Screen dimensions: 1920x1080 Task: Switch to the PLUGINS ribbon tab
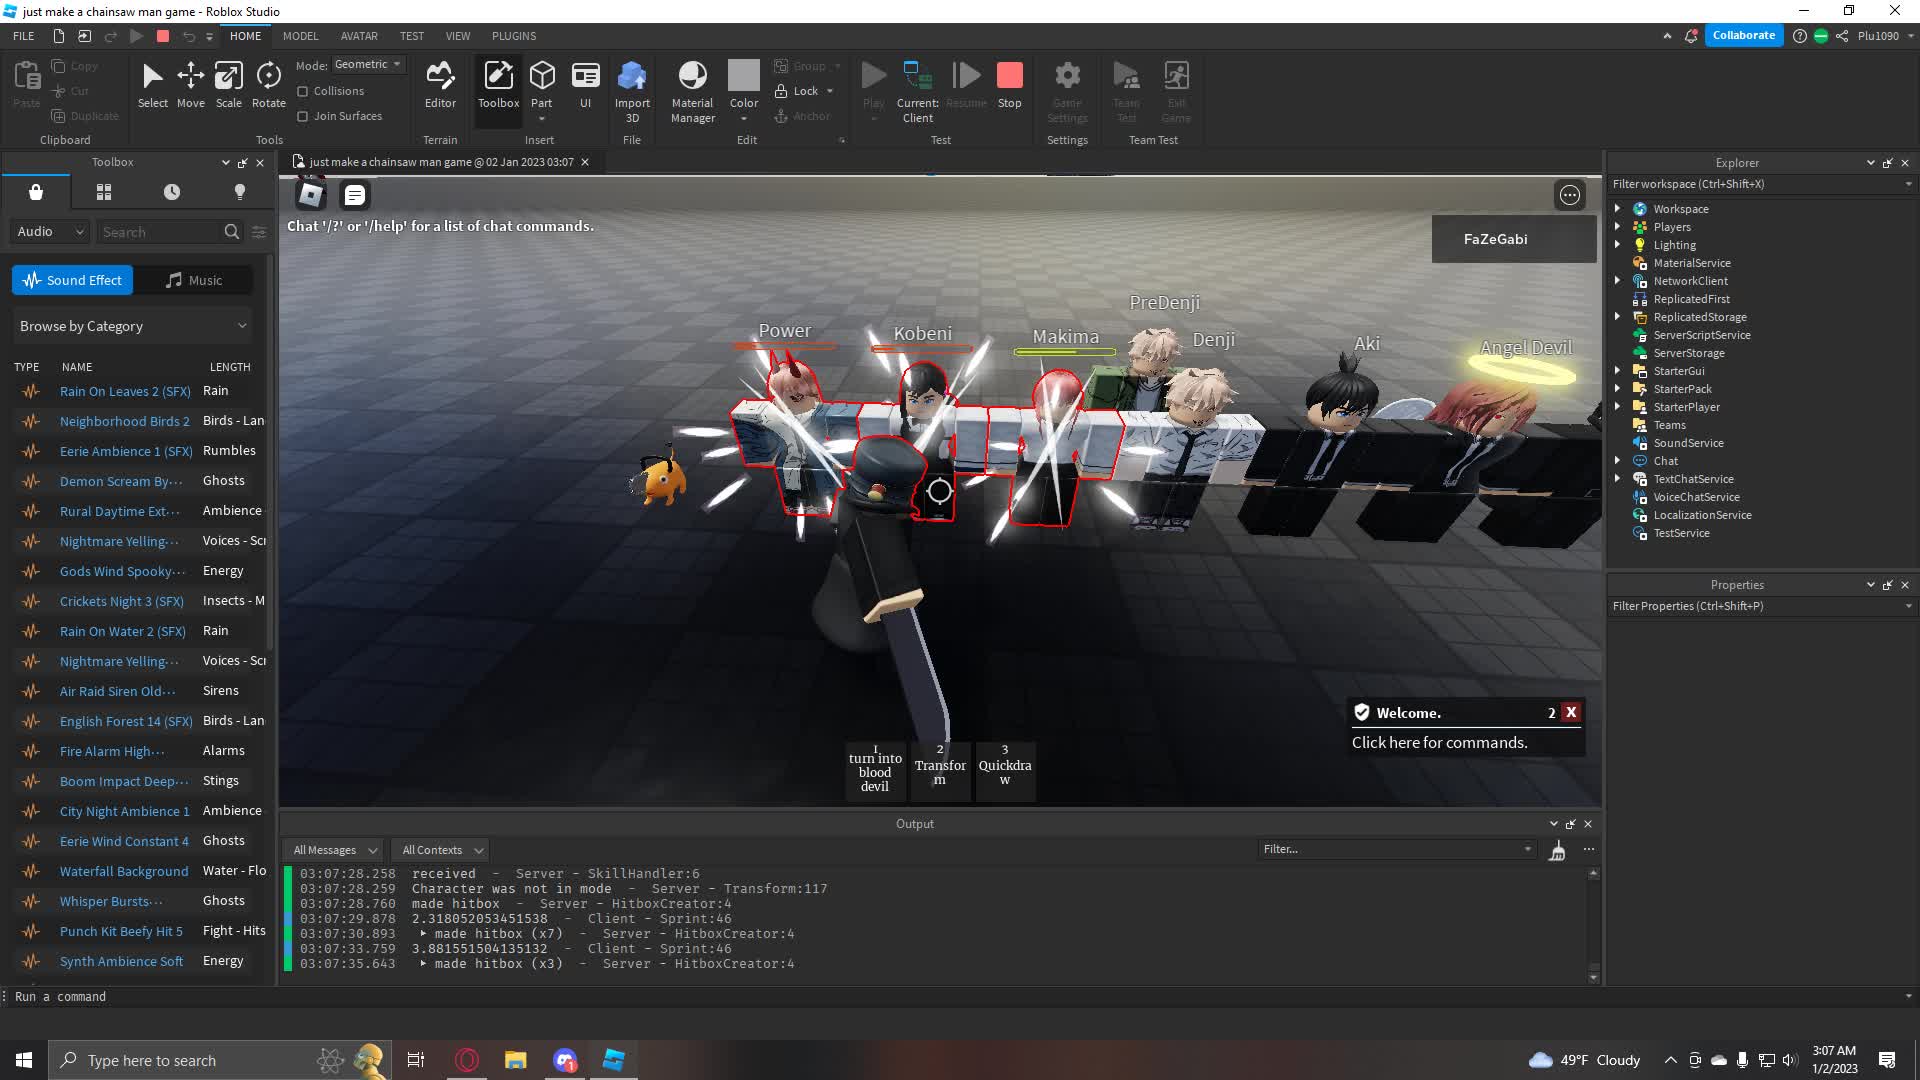pyautogui.click(x=514, y=36)
